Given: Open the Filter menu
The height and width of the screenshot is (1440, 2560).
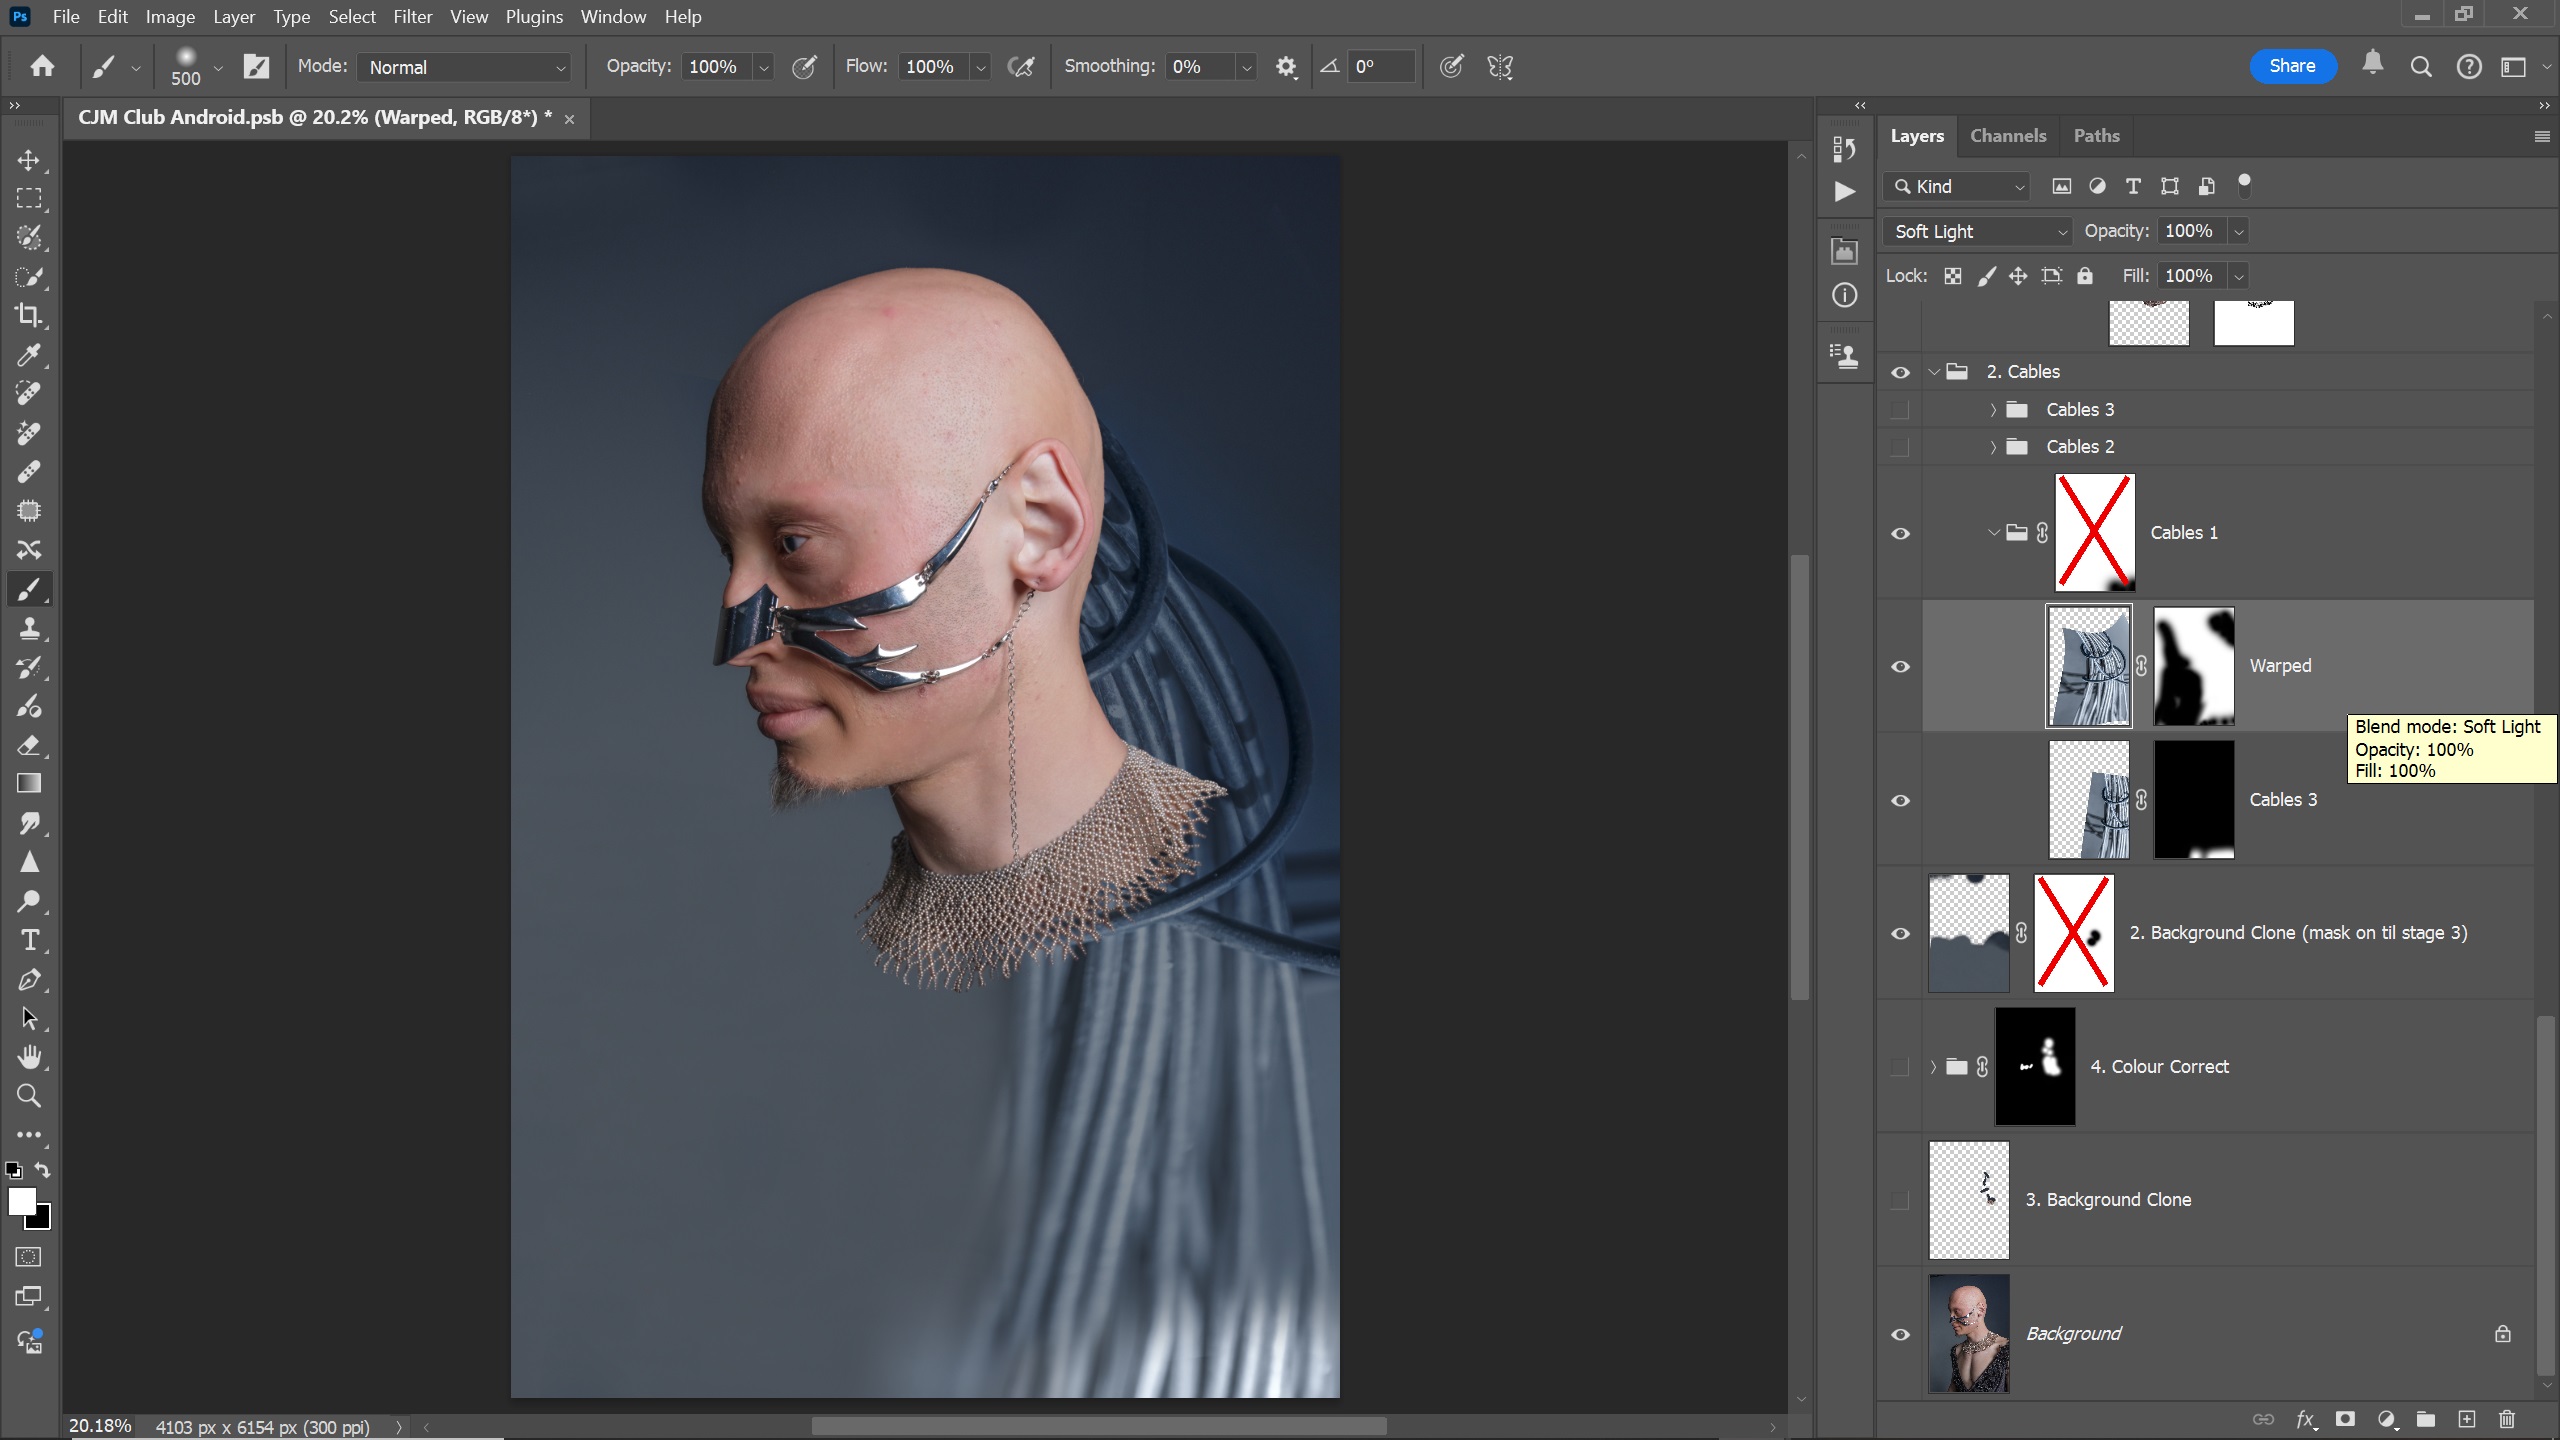Looking at the screenshot, I should 412,17.
